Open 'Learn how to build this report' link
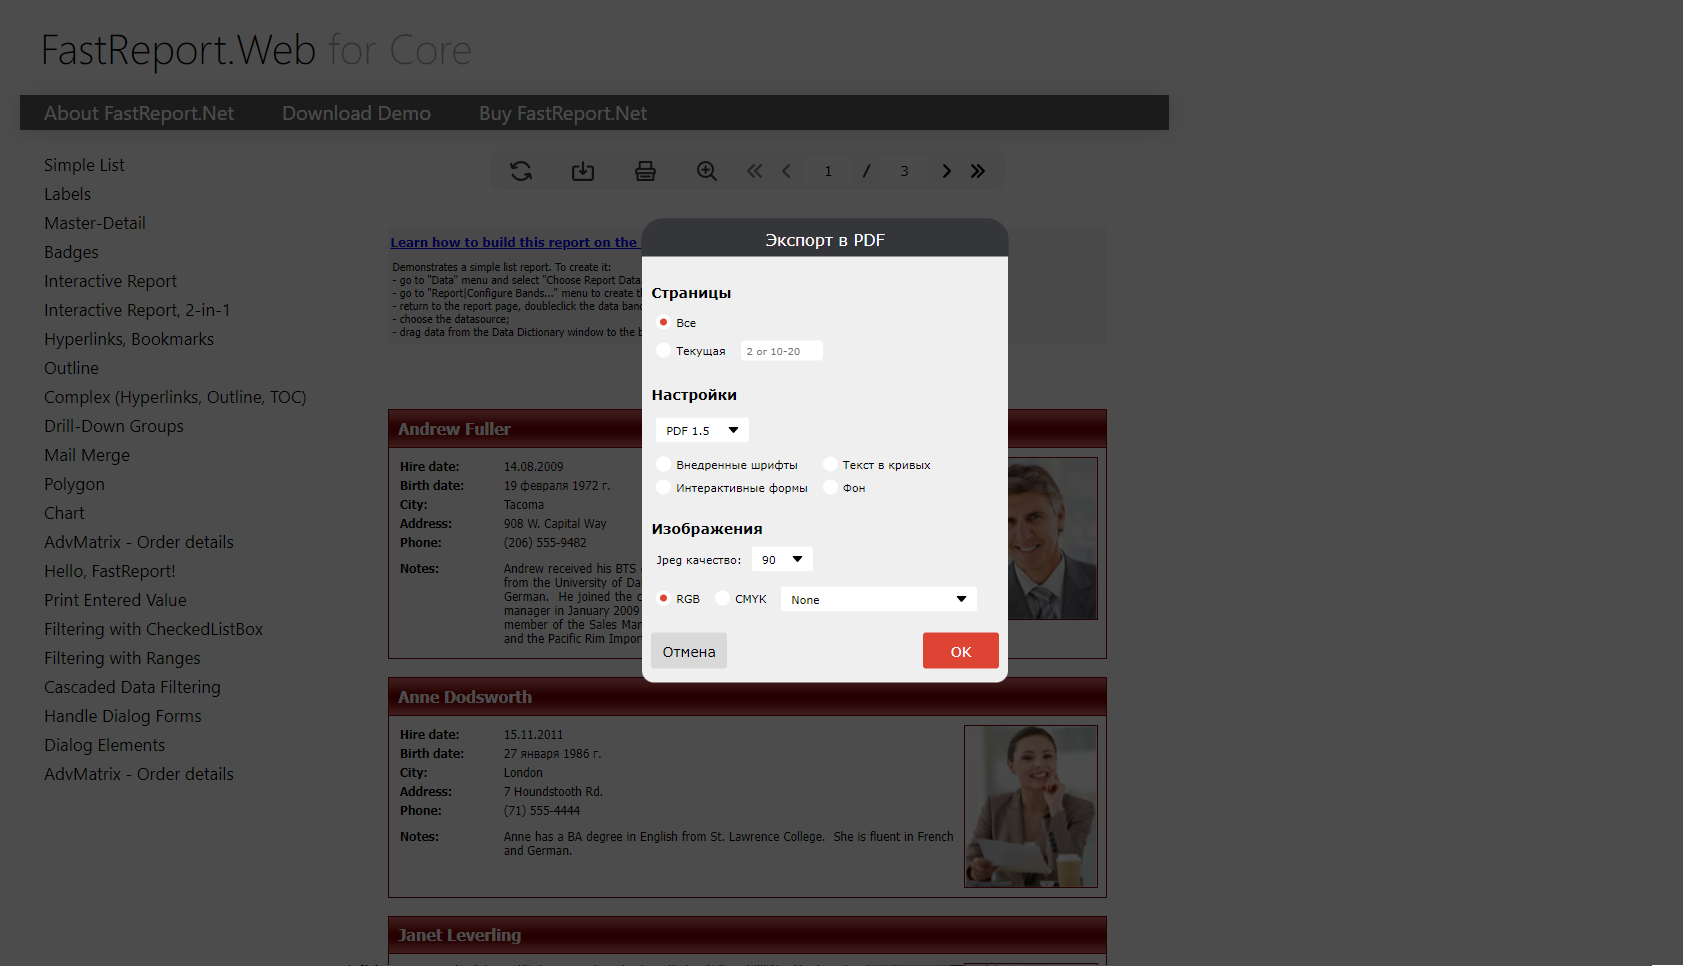This screenshot has height=966, width=1683. pos(514,242)
